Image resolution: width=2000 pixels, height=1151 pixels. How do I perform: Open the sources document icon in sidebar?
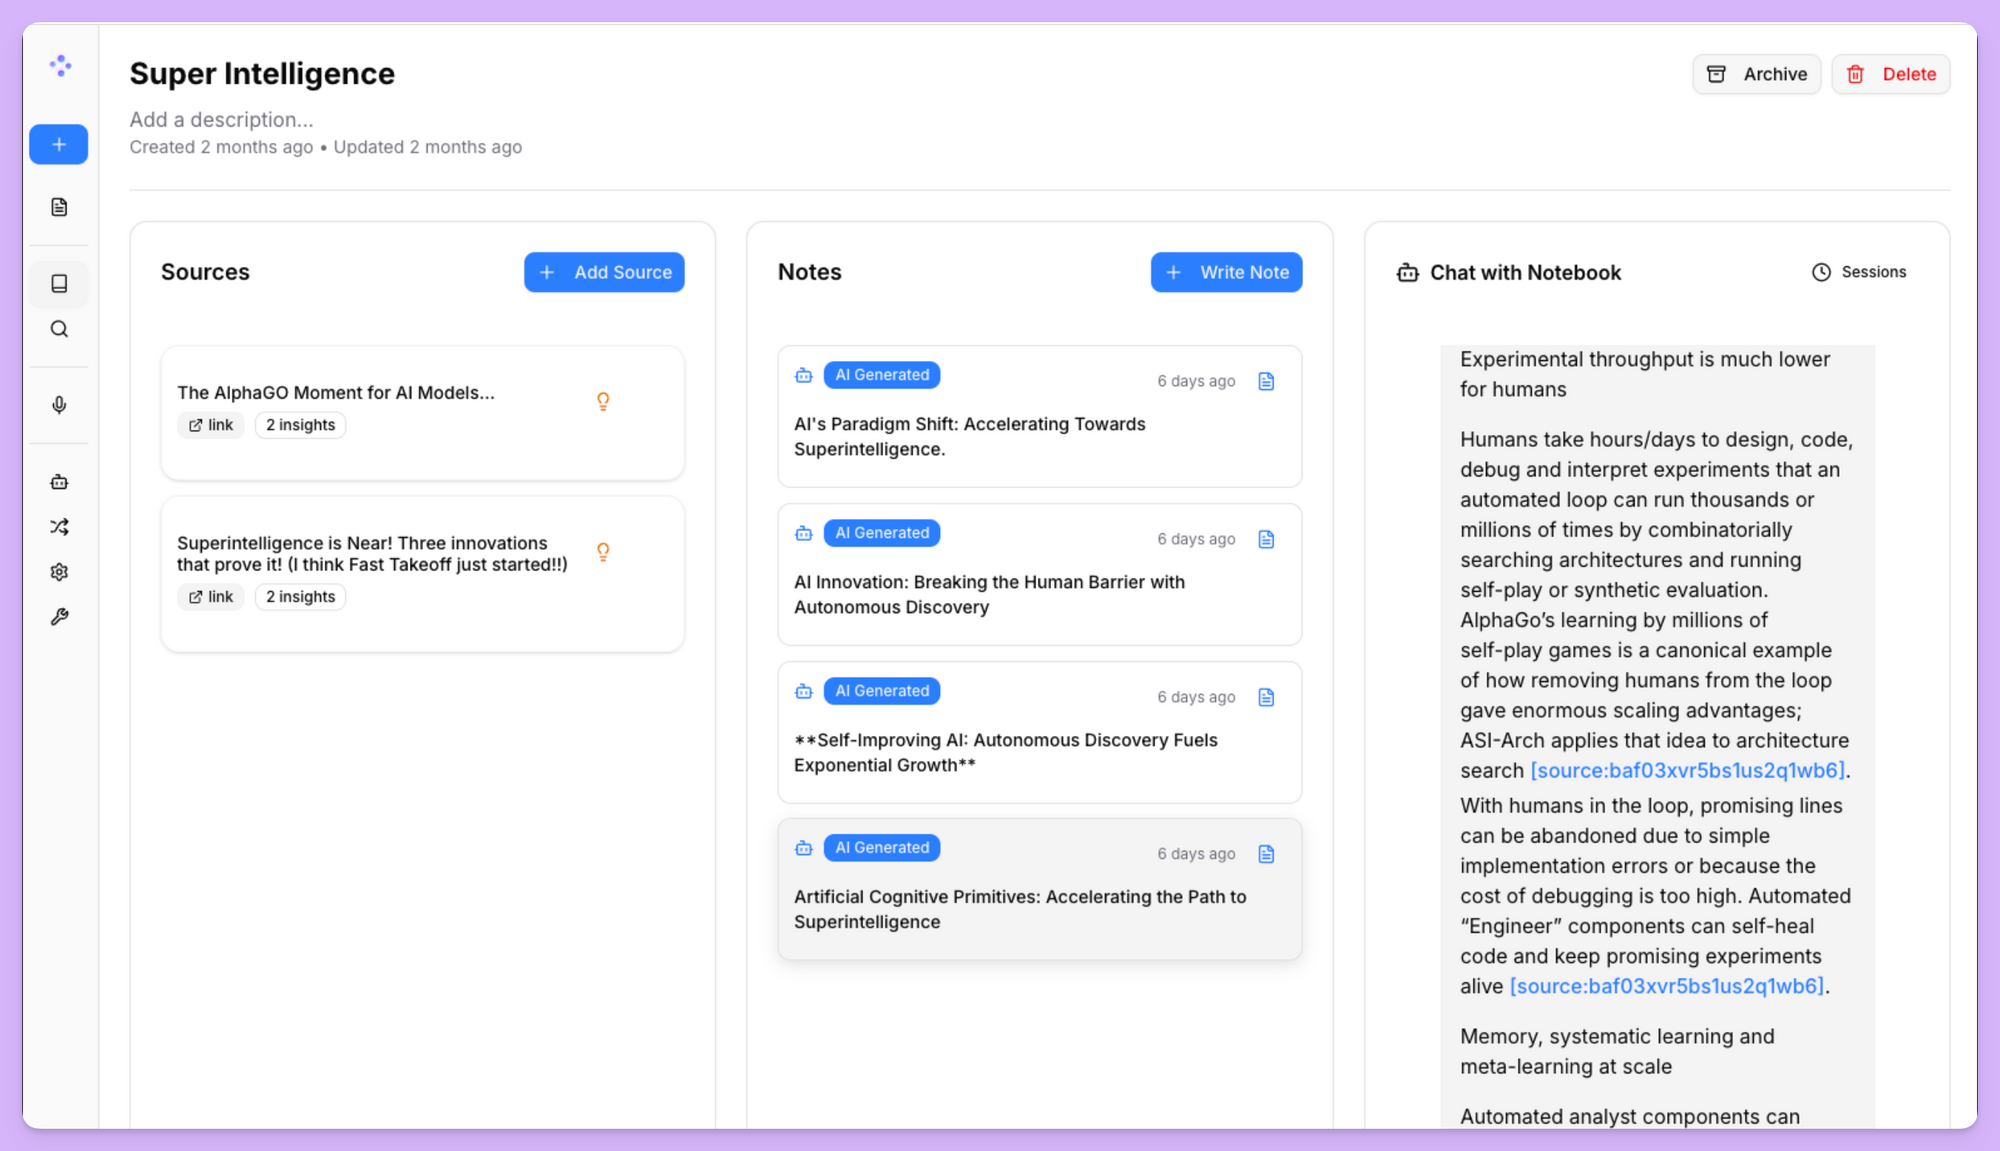[x=59, y=207]
